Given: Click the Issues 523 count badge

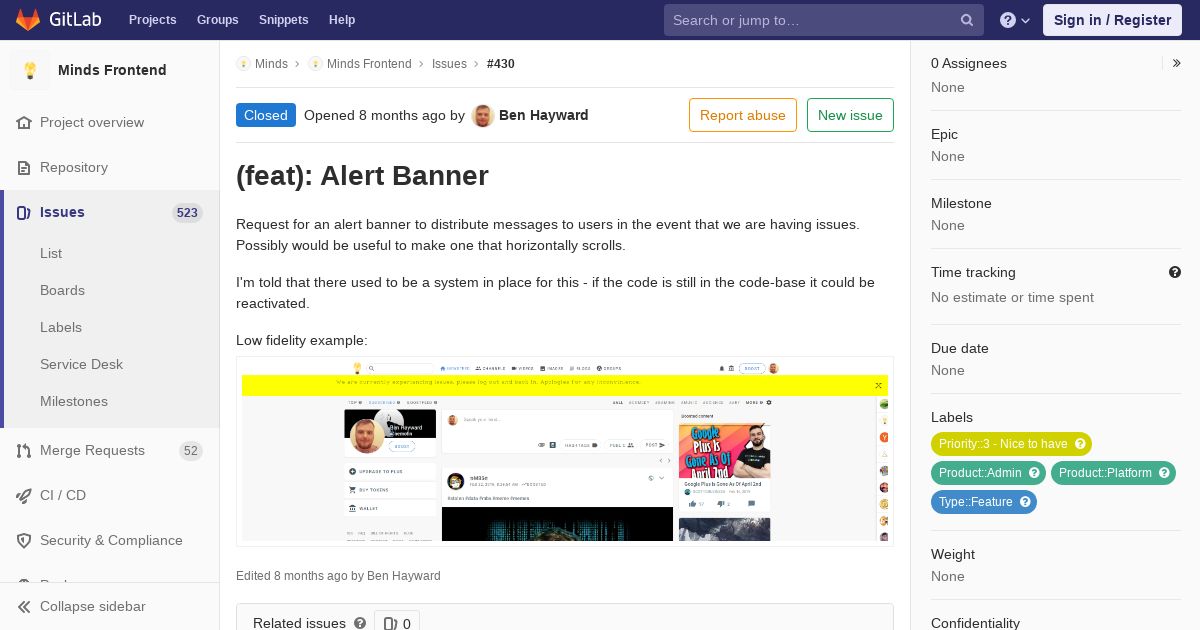Looking at the screenshot, I should (x=187, y=213).
